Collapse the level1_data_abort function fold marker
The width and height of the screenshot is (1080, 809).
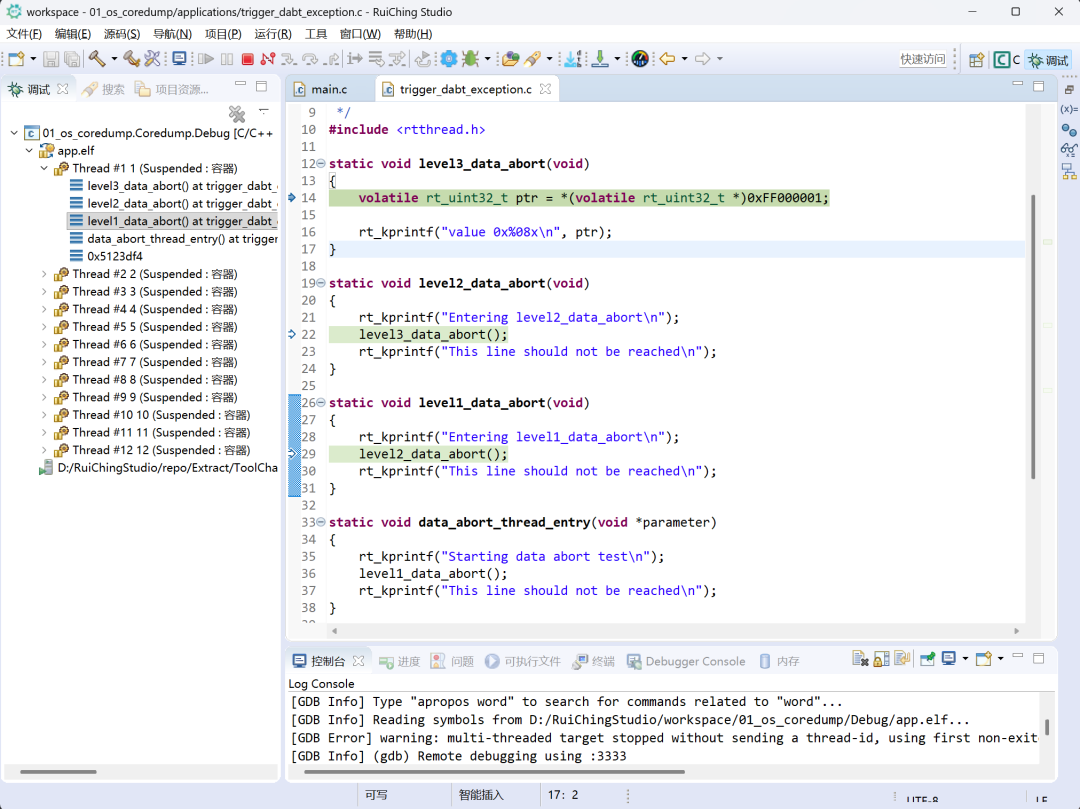click(321, 403)
